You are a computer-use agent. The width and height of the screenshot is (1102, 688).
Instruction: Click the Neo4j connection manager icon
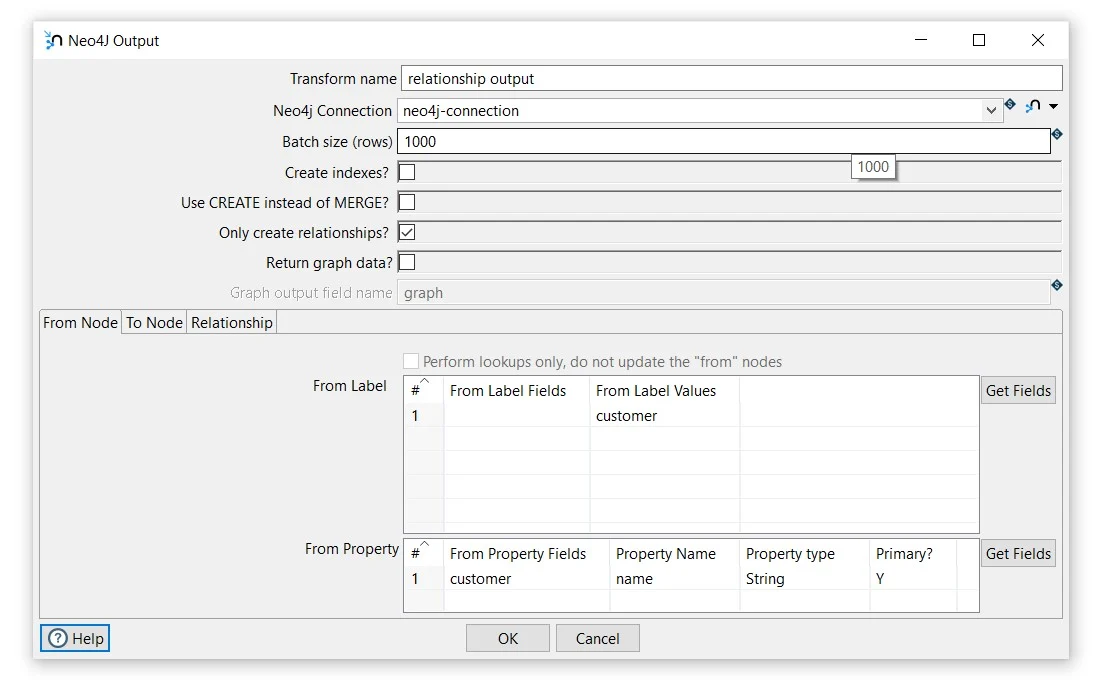point(1033,106)
